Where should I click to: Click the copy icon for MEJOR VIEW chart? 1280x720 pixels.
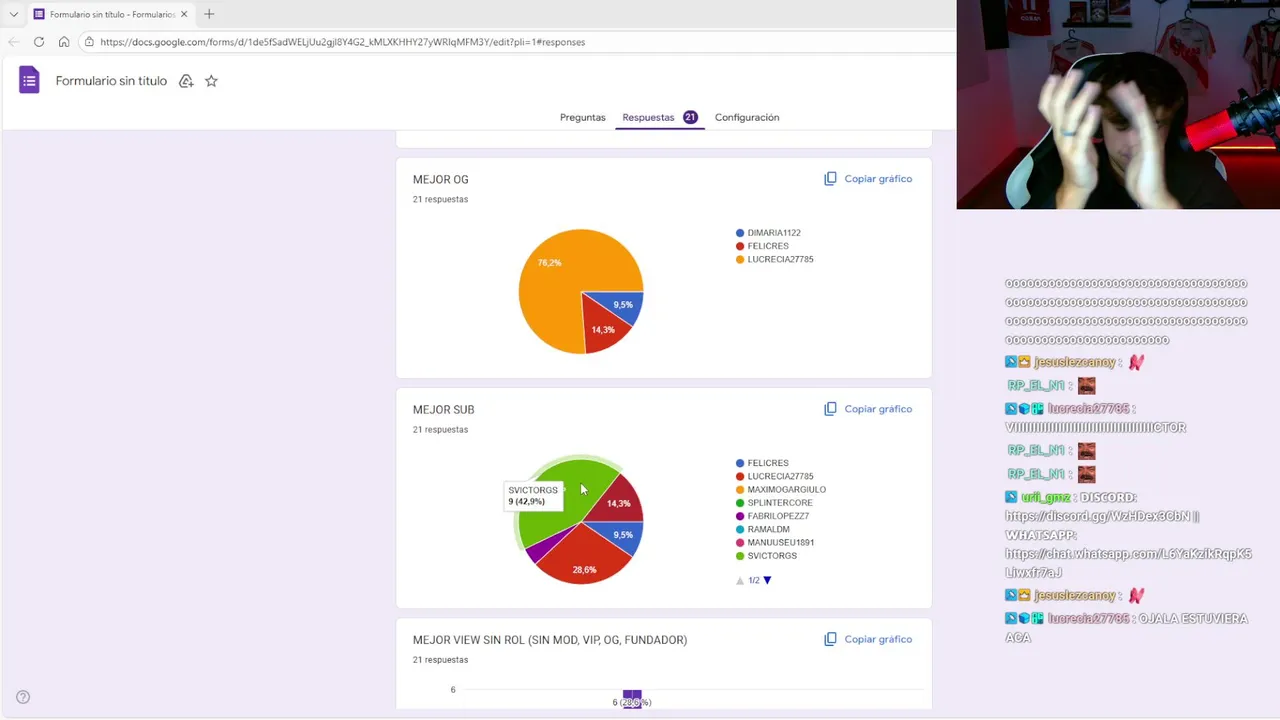[830, 639]
